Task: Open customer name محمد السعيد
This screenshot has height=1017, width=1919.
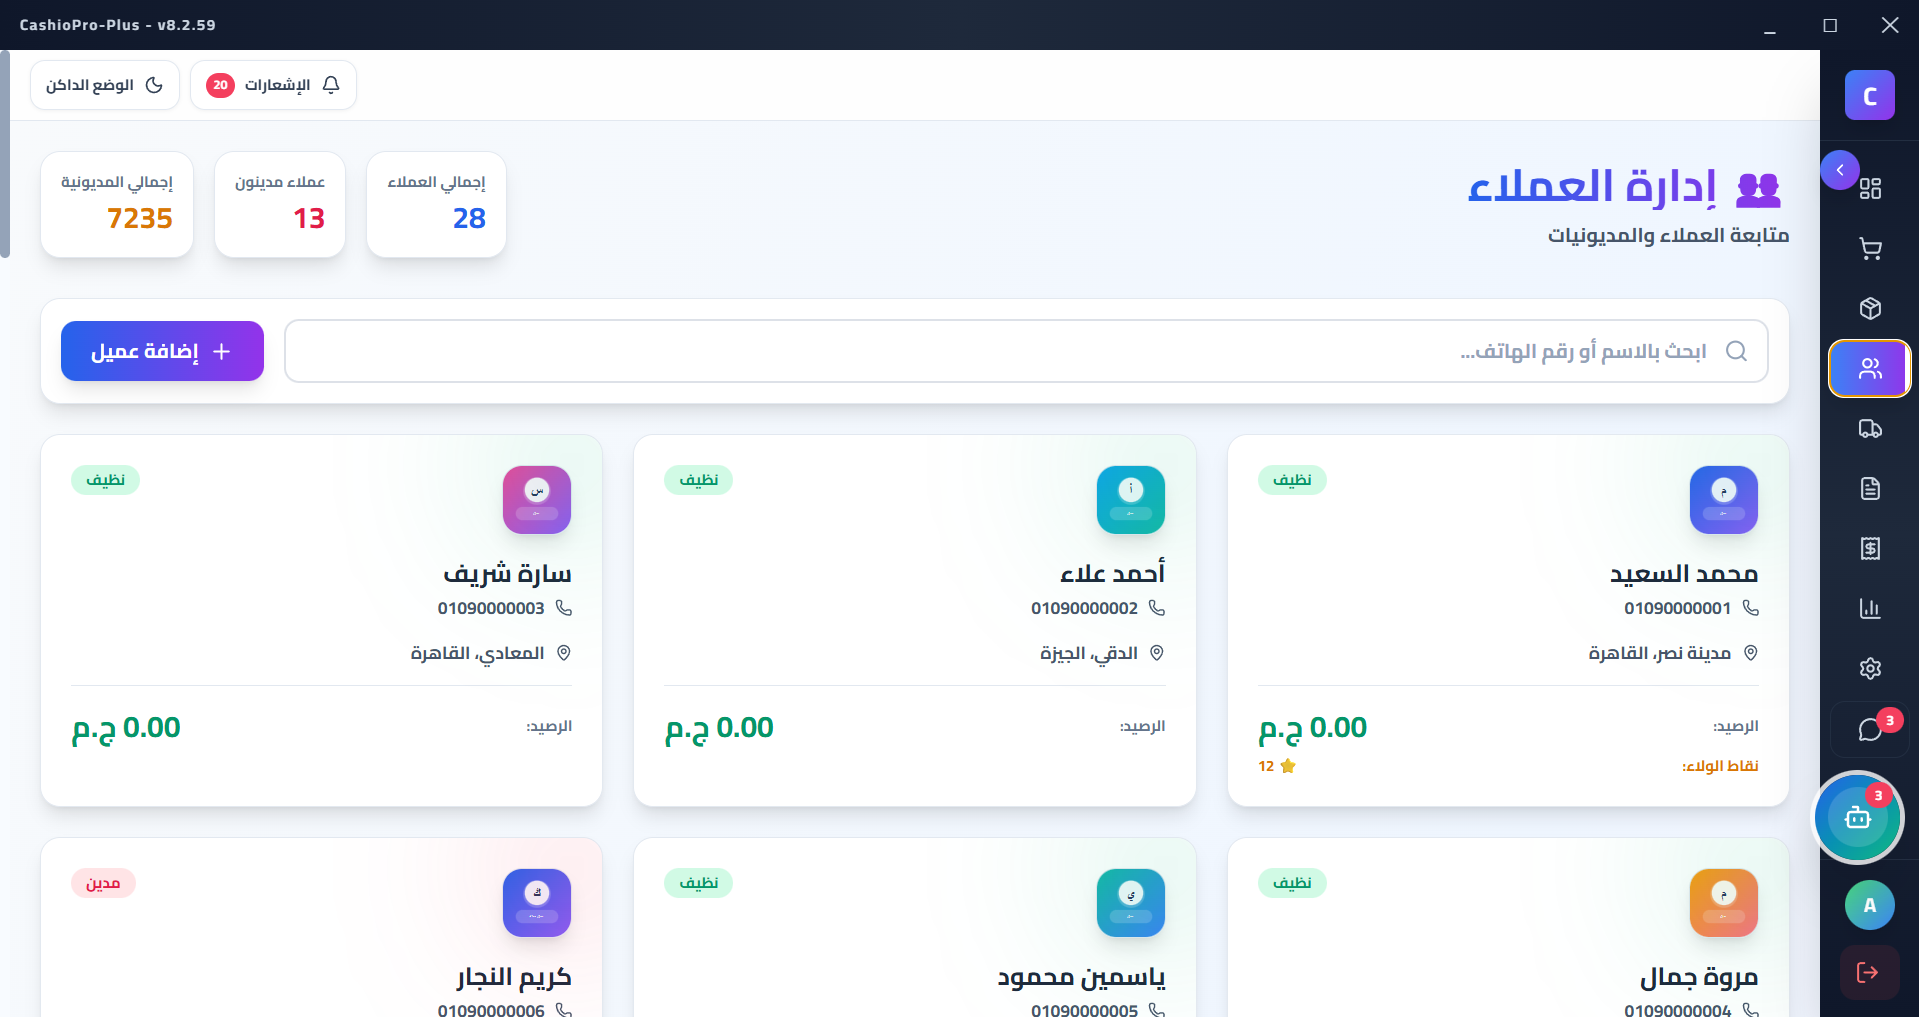Action: point(1684,573)
